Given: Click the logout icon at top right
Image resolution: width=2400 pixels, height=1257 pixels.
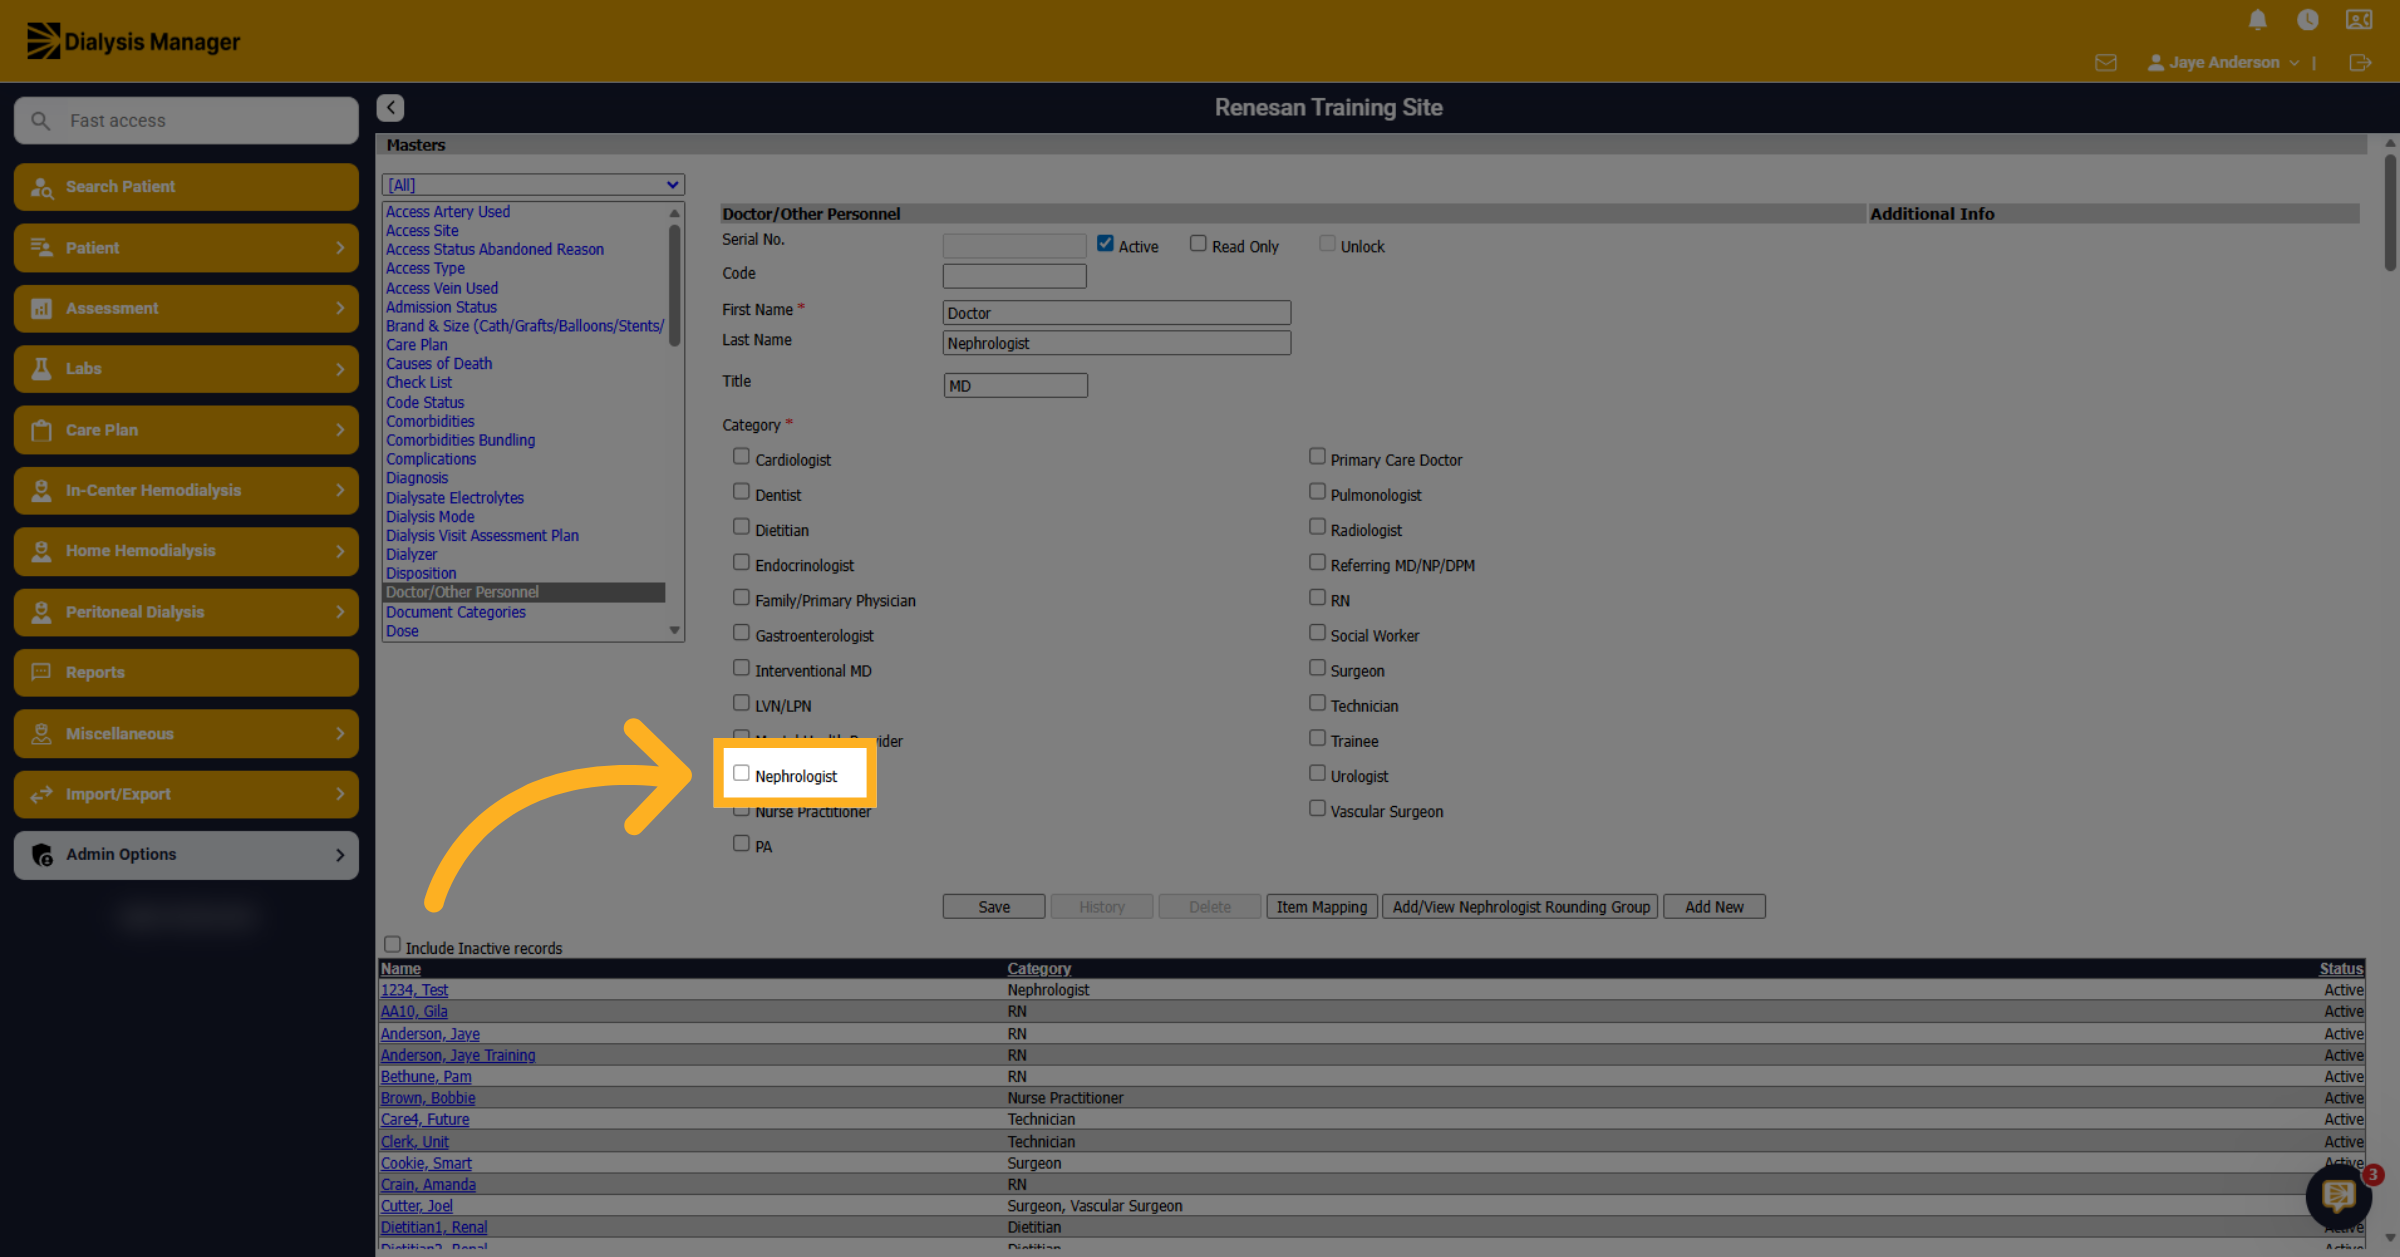Looking at the screenshot, I should point(2360,63).
